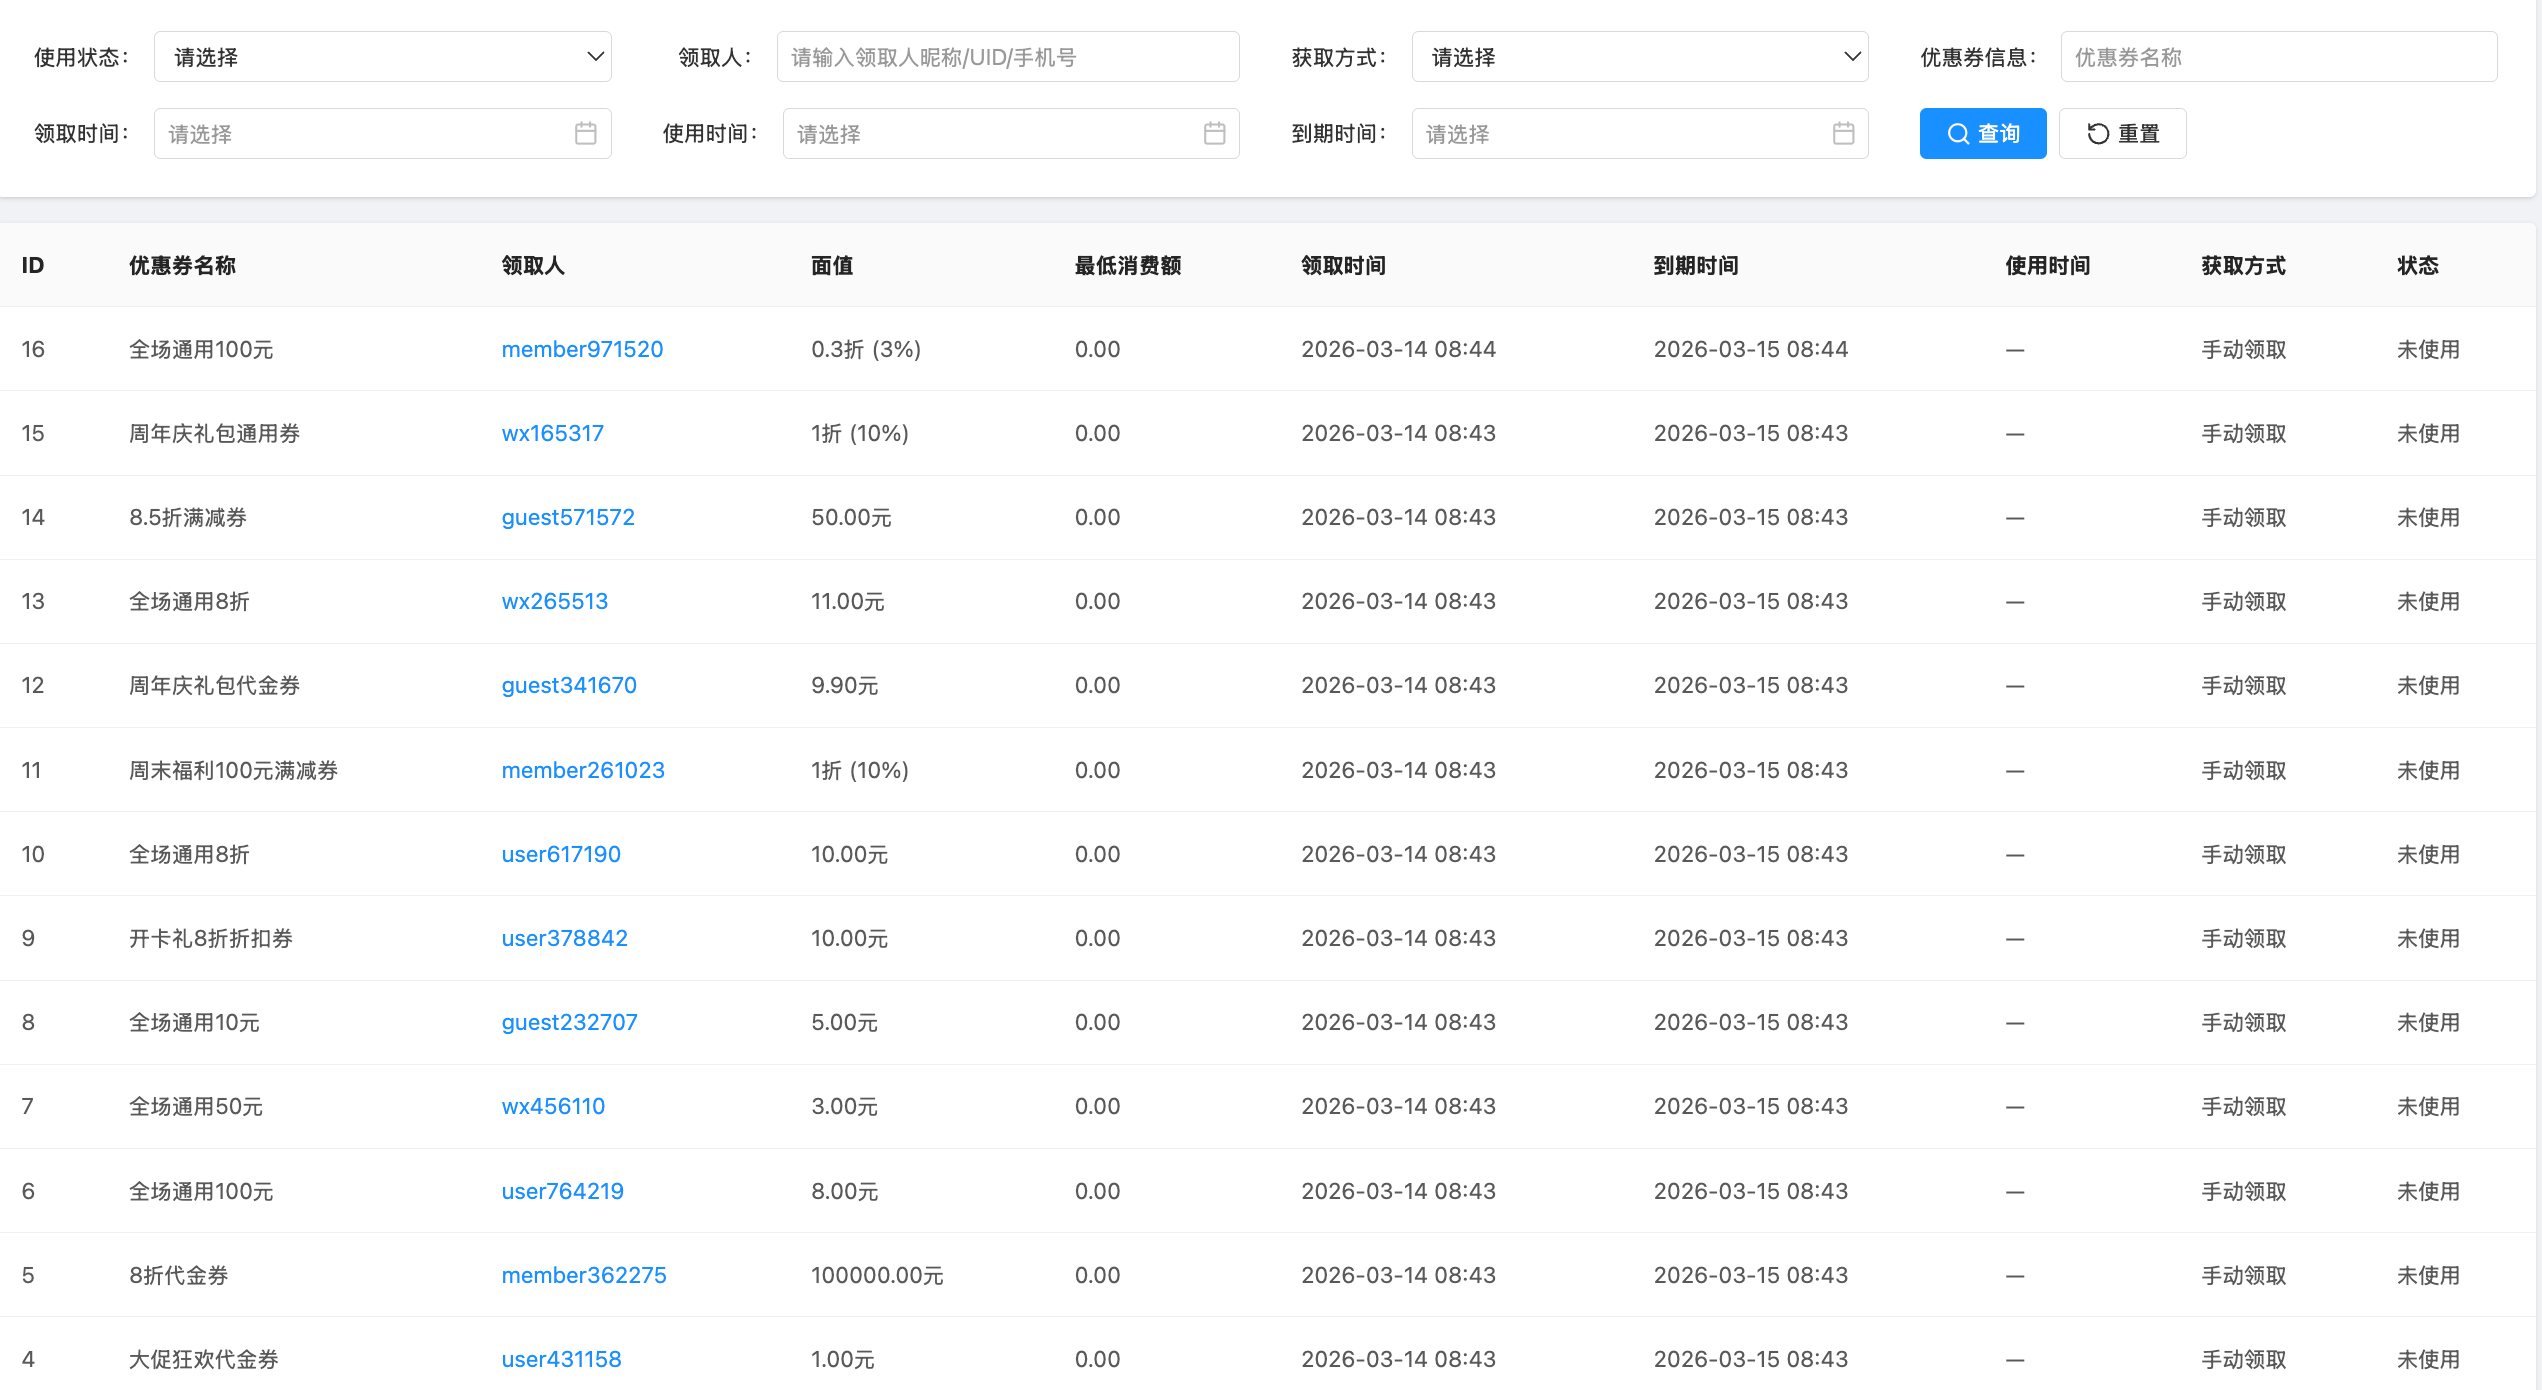Open the 使用状态 dropdown
The width and height of the screenshot is (2542, 1390).
coord(382,57)
